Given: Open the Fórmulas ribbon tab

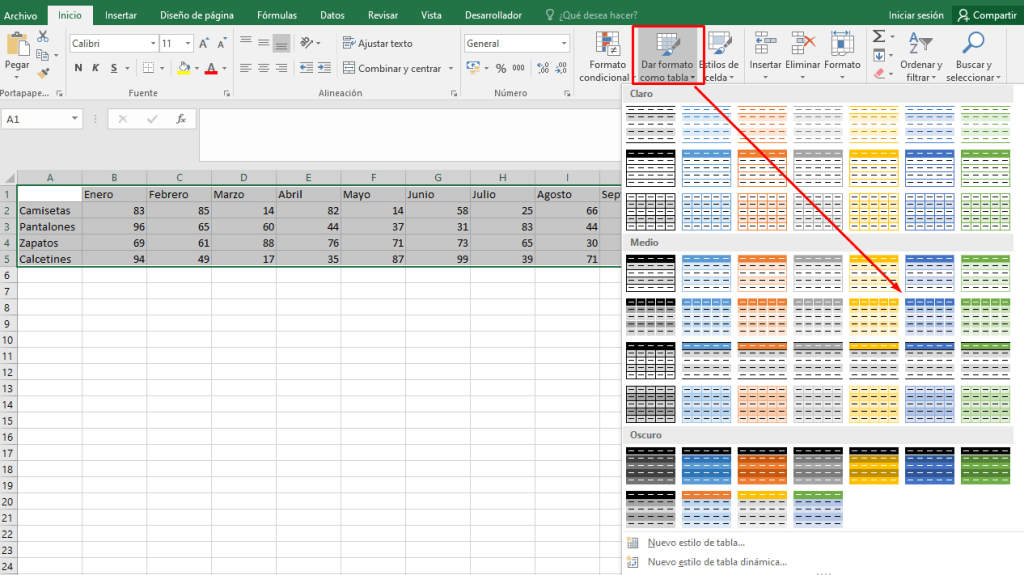Looking at the screenshot, I should tap(276, 15).
